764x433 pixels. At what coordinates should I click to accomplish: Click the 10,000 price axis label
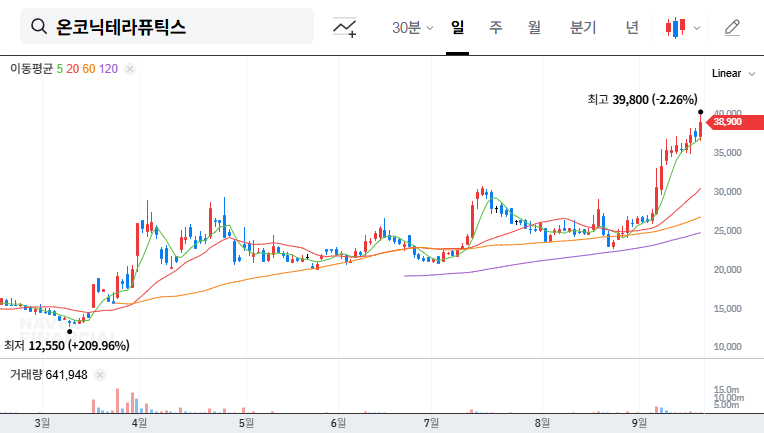click(x=727, y=347)
